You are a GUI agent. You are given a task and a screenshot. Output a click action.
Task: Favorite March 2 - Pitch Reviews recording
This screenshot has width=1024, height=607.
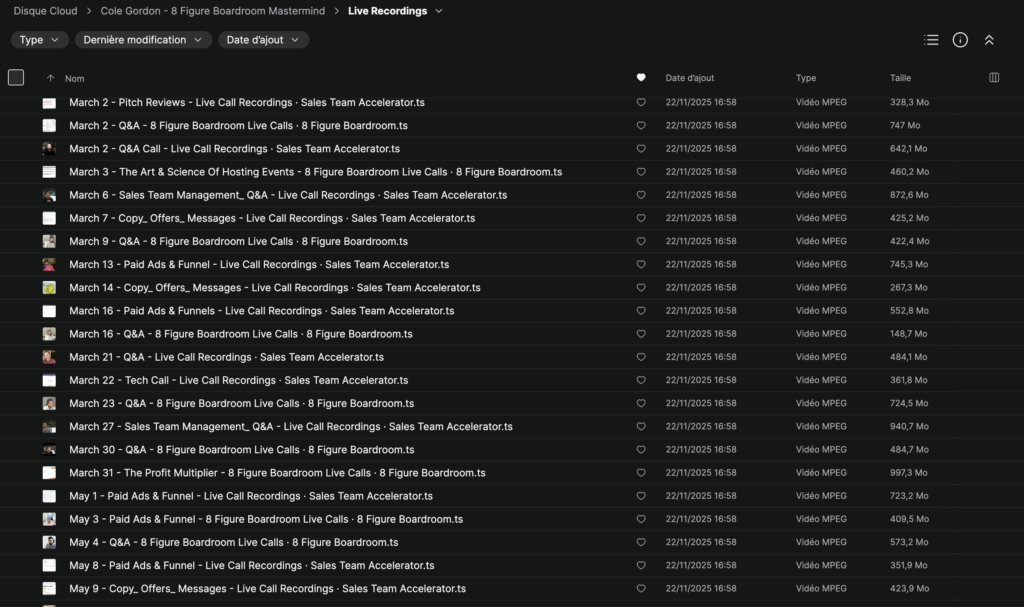pyautogui.click(x=641, y=103)
